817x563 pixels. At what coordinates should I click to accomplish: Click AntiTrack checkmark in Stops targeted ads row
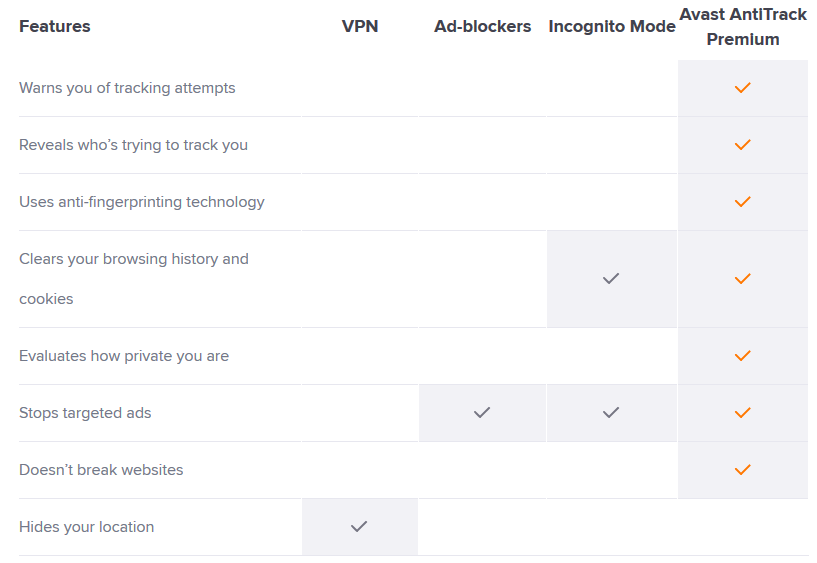click(742, 412)
